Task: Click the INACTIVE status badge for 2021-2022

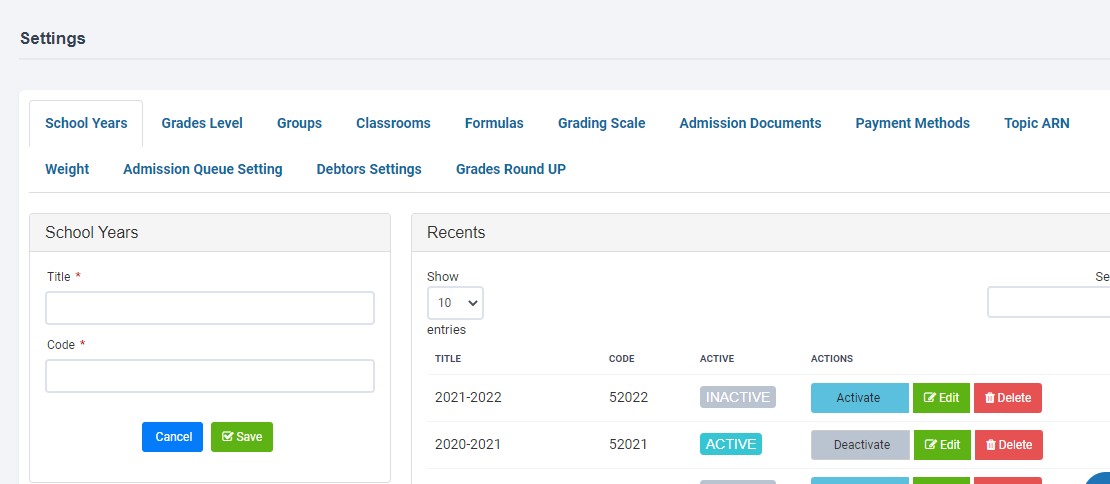Action: click(x=738, y=397)
